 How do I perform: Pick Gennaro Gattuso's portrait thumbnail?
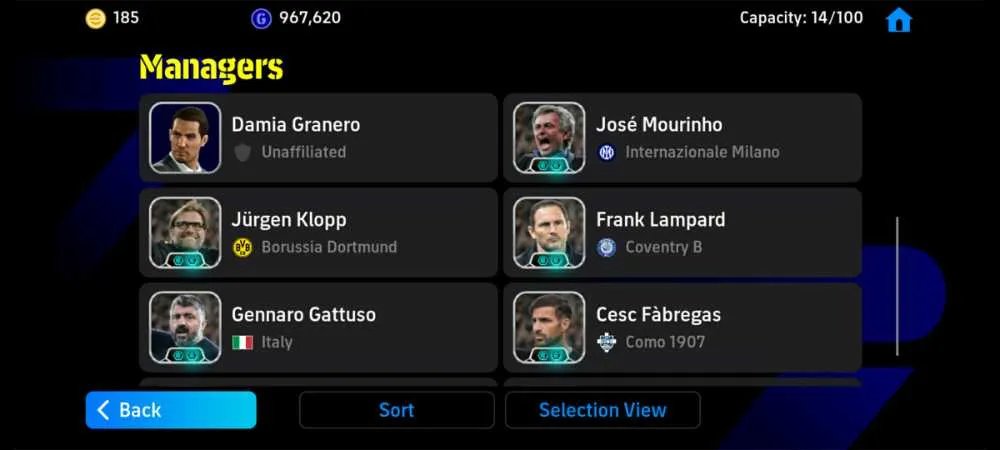click(186, 328)
